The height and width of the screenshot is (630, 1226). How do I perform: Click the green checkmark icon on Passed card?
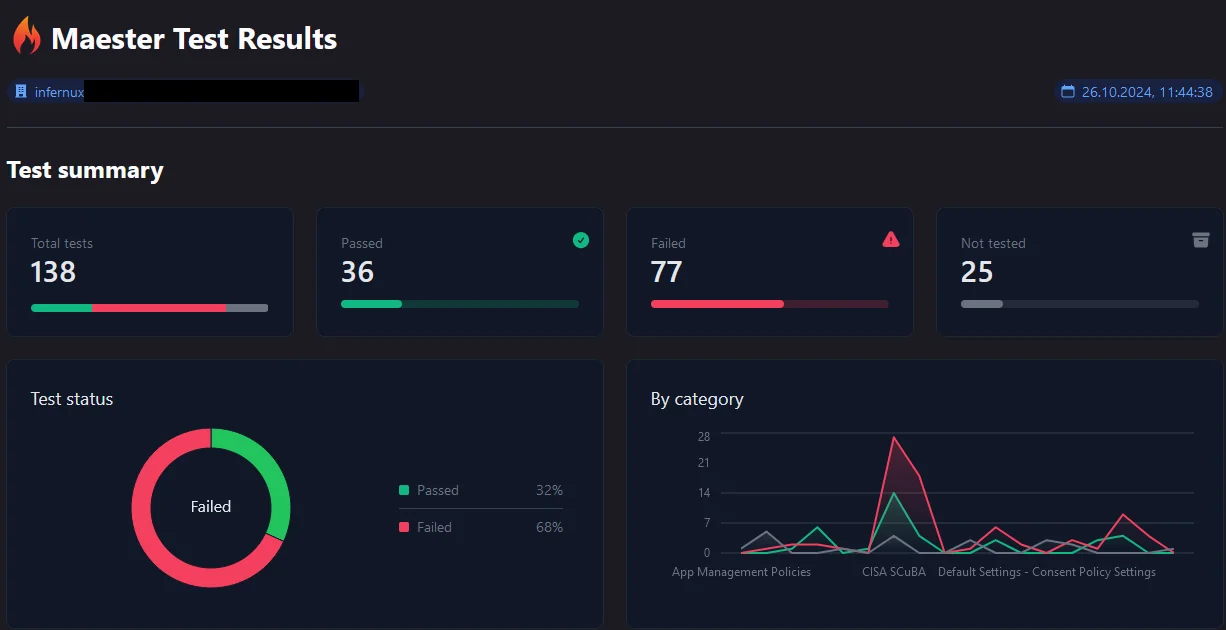tap(581, 240)
